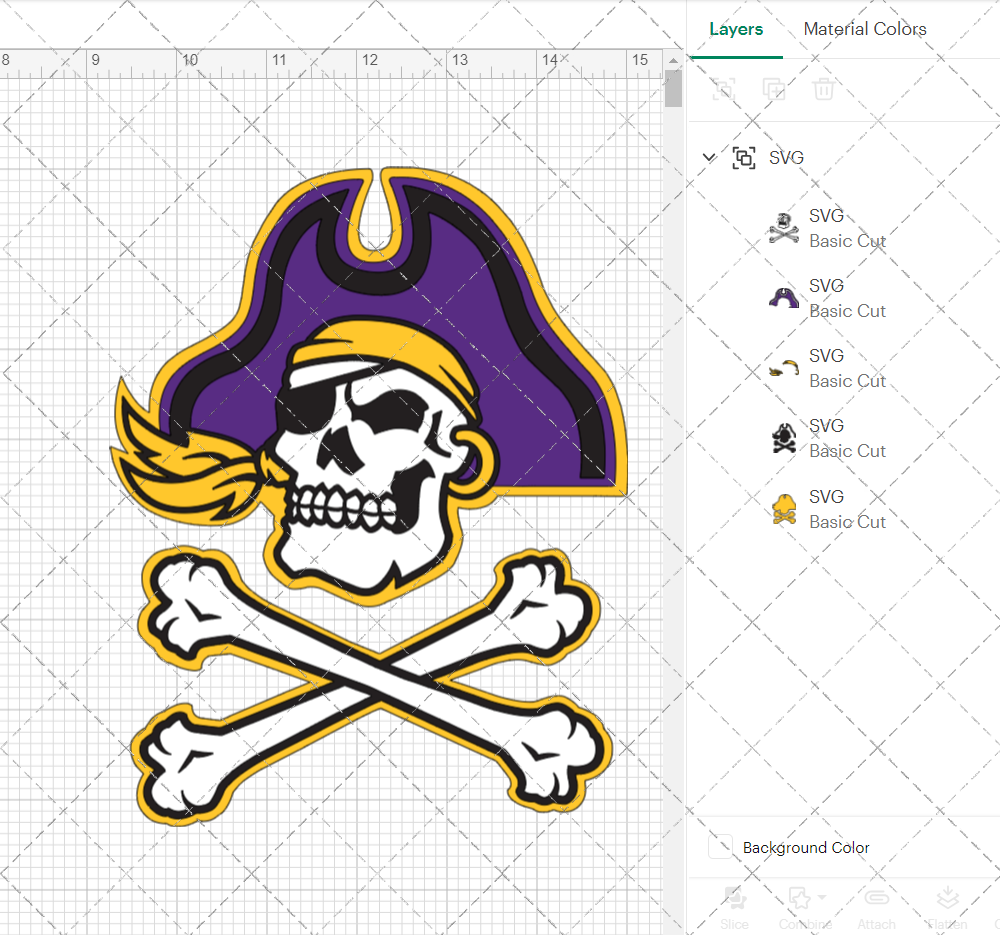Screen dimensions: 1000x935
Task: Click the vertical scrollbar thumb
Action: point(673,88)
